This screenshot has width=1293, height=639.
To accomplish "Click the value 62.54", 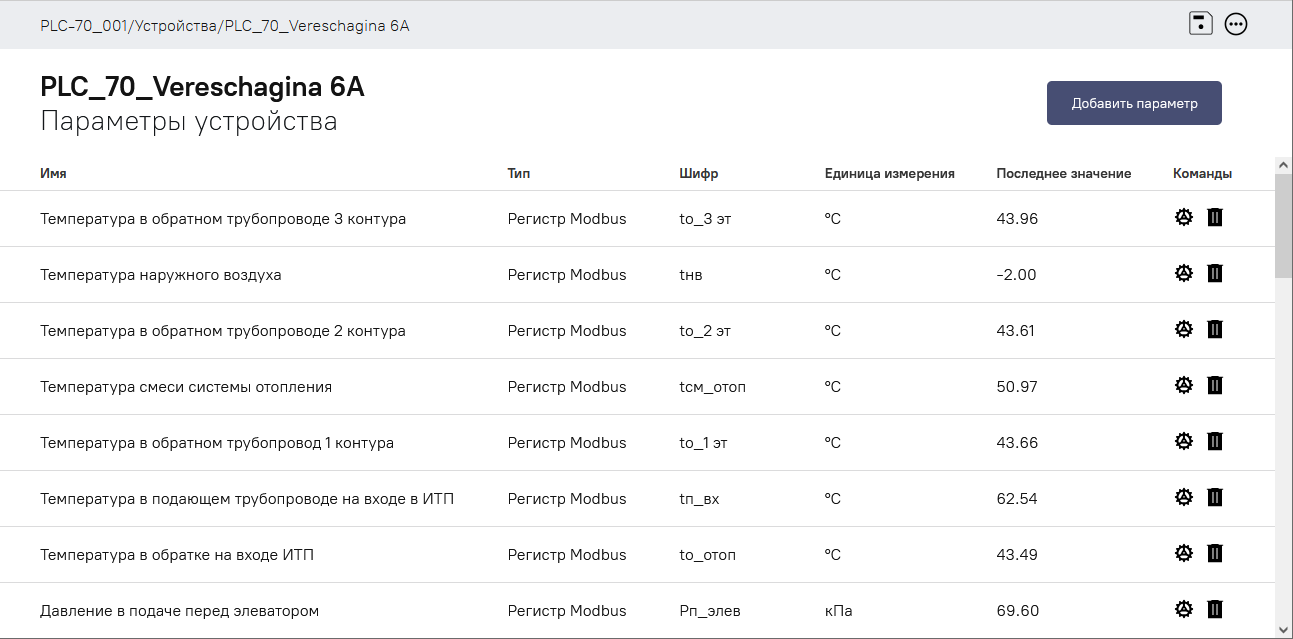I will pyautogui.click(x=1017, y=498).
